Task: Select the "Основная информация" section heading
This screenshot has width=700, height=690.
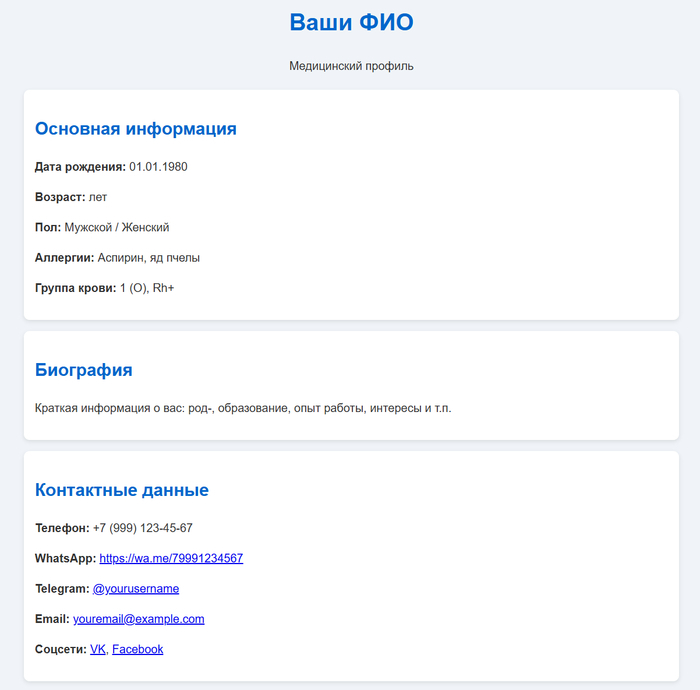Action: pyautogui.click(x=135, y=129)
